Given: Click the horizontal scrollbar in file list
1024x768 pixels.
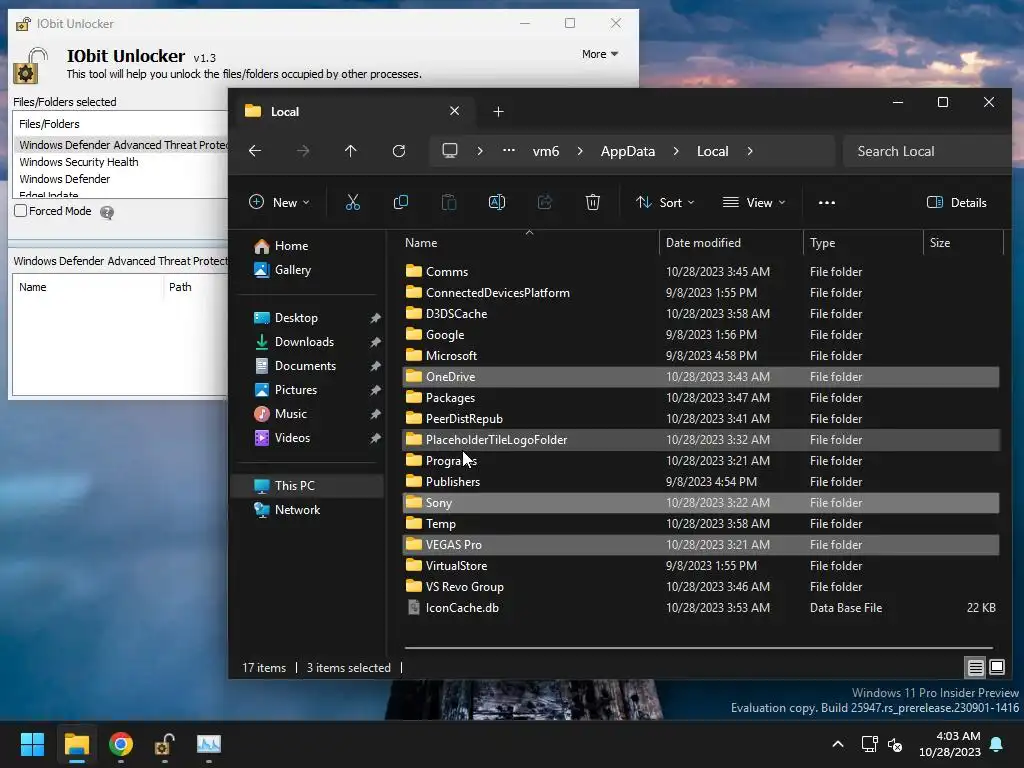Looking at the screenshot, I should tap(699, 648).
